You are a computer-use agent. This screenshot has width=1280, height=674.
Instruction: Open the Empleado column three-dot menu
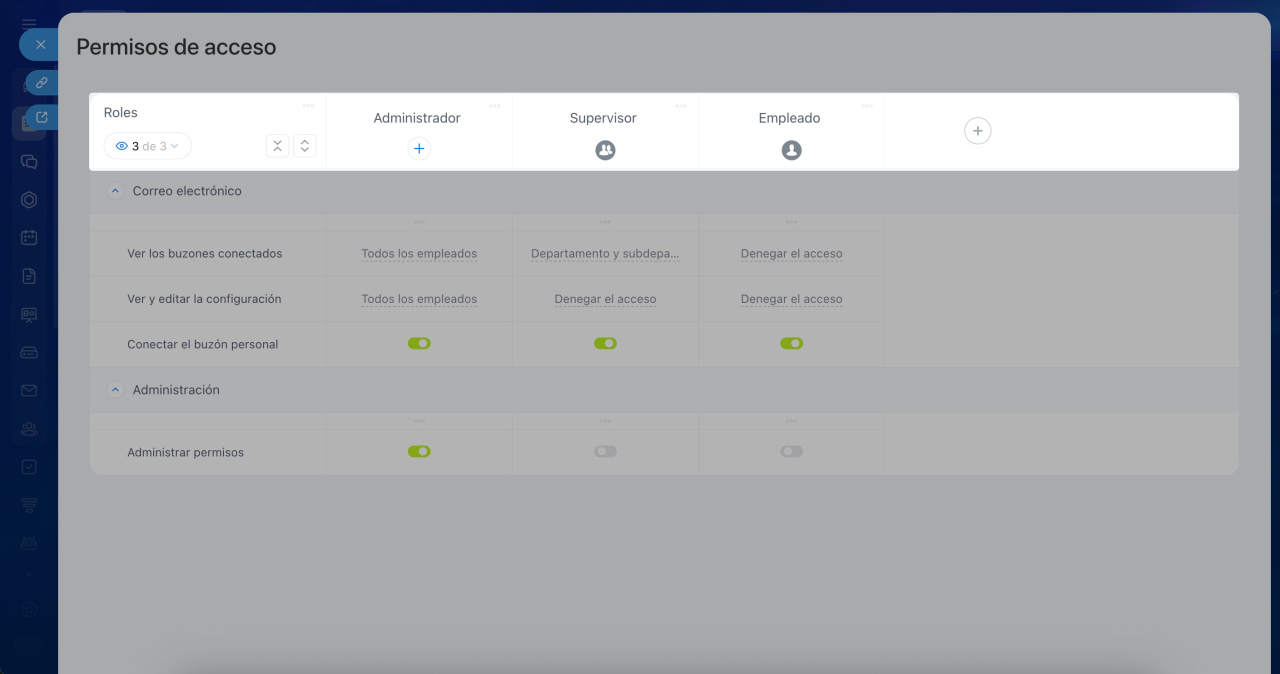click(x=867, y=105)
